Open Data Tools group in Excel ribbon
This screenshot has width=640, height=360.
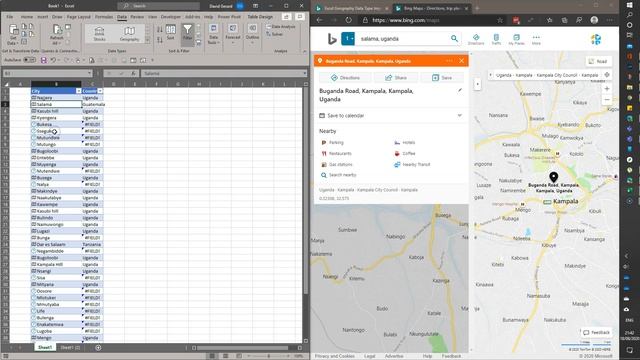[x=213, y=34]
